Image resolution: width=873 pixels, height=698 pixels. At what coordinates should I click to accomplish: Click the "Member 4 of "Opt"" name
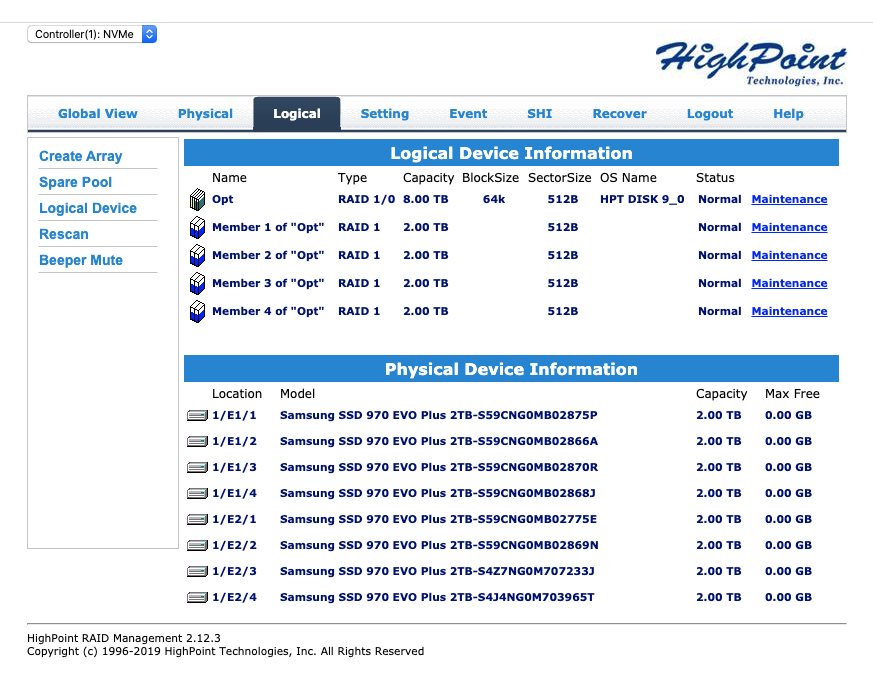point(268,311)
